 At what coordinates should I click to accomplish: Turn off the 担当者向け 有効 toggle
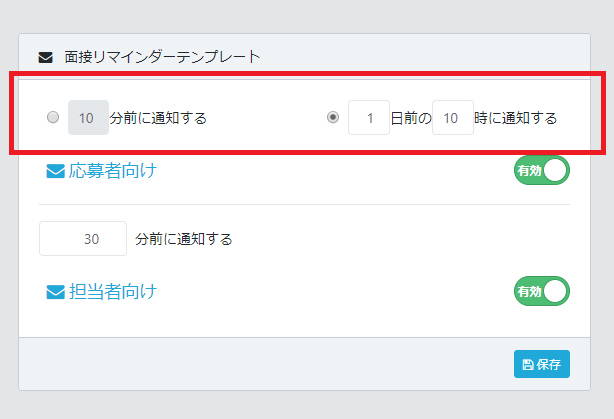click(x=541, y=291)
